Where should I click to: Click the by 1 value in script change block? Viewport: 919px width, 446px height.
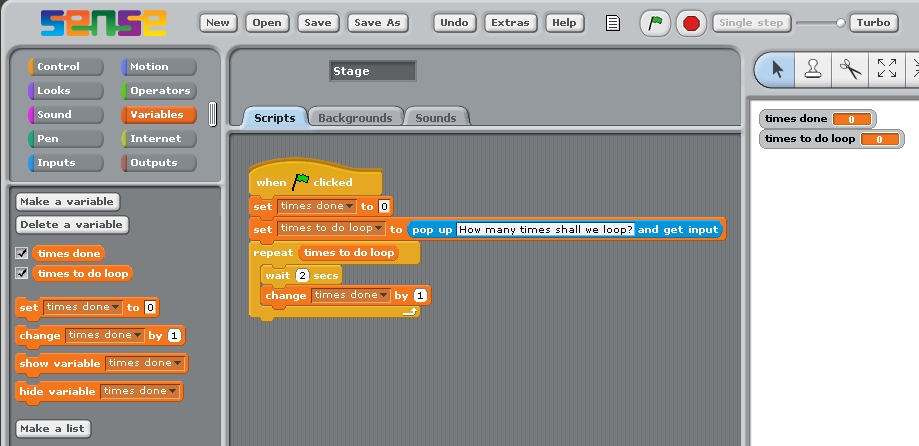[420, 295]
